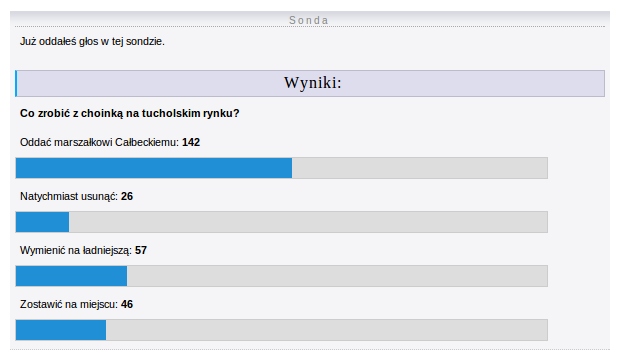The height and width of the screenshot is (364, 620).
Task: Click the 'Już oddałeś głos w tej sondzie' notice
Action: tap(92, 41)
